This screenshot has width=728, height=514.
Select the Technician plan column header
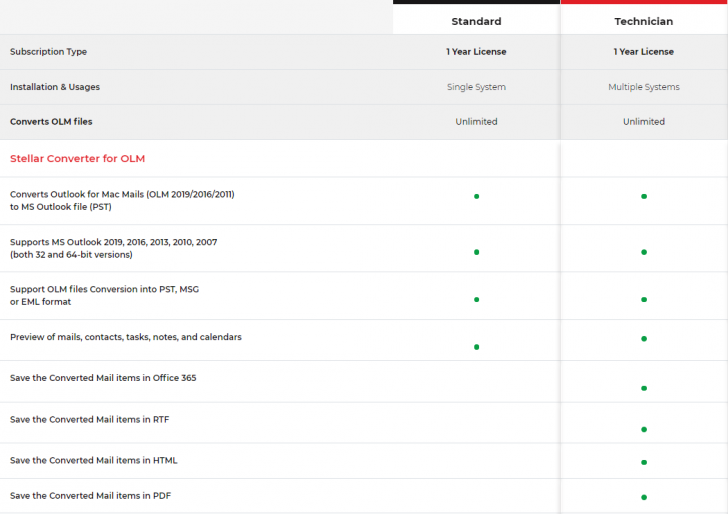(644, 21)
